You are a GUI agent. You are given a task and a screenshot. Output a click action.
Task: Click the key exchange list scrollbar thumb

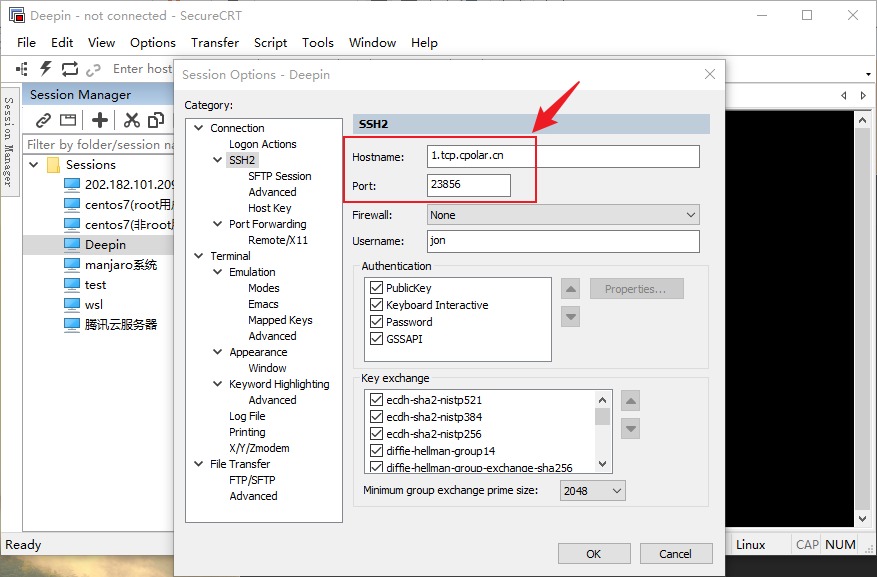(x=602, y=417)
